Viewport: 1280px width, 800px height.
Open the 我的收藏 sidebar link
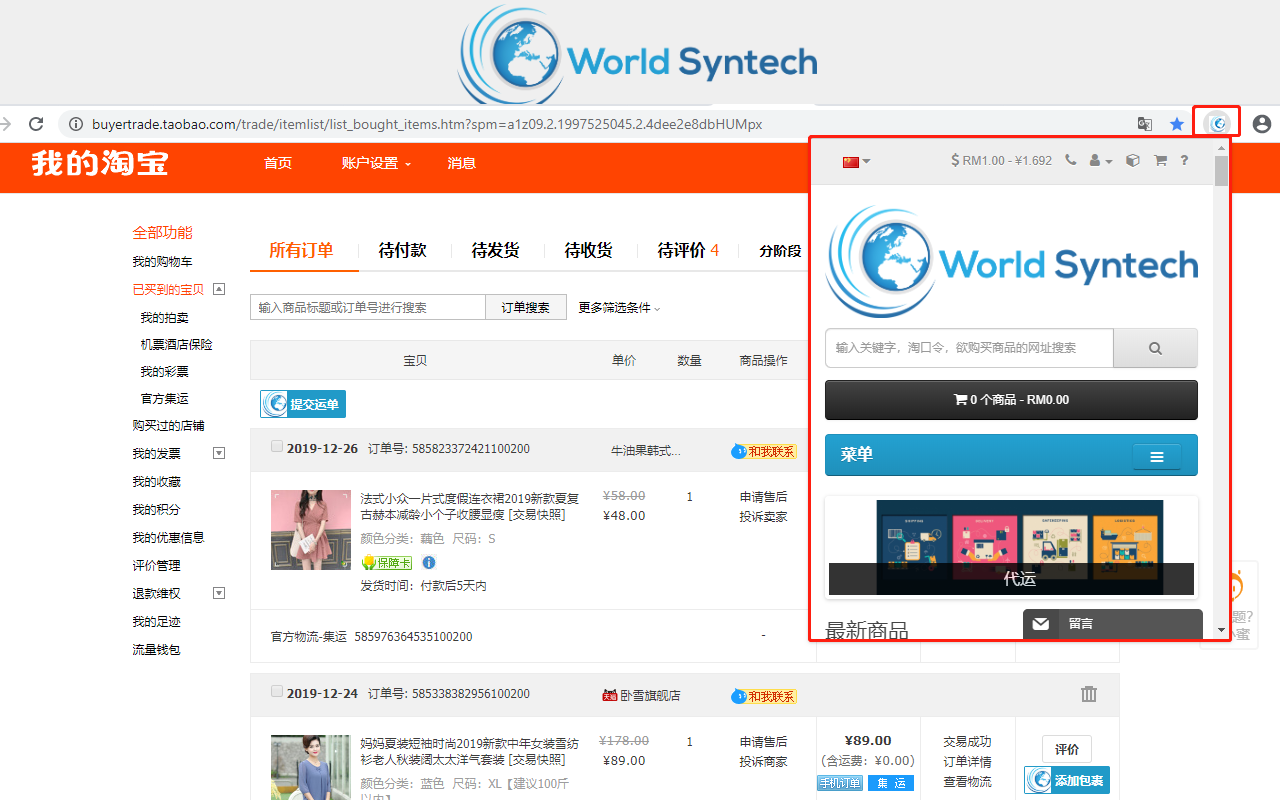tap(156, 481)
